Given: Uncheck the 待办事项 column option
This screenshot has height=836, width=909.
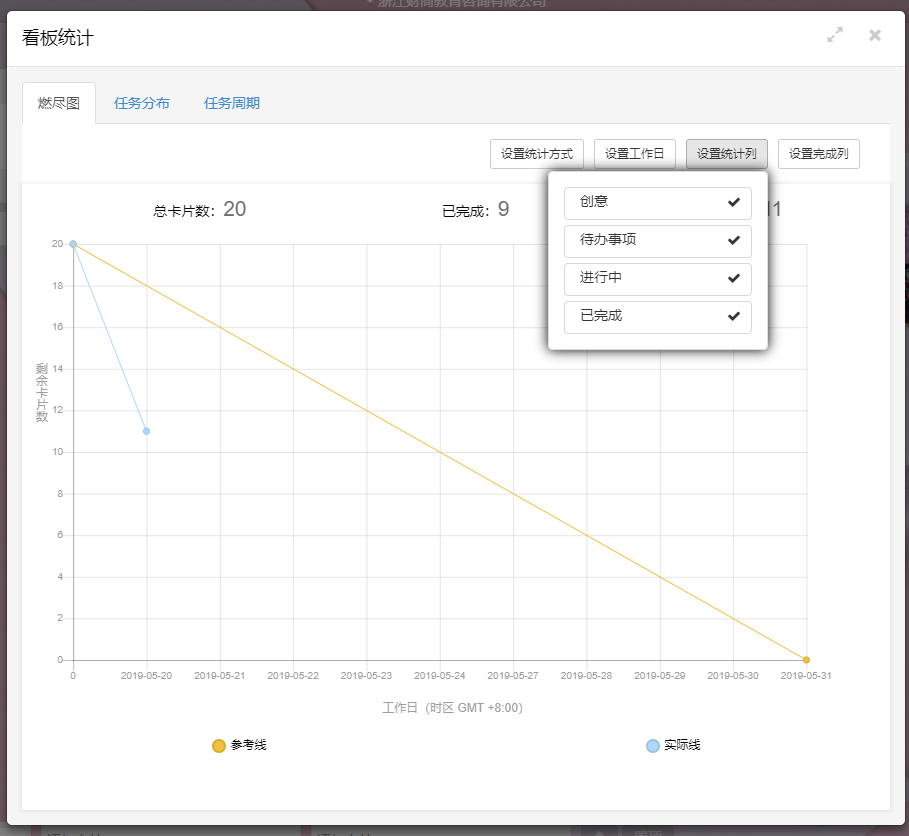Looking at the screenshot, I should coord(658,241).
